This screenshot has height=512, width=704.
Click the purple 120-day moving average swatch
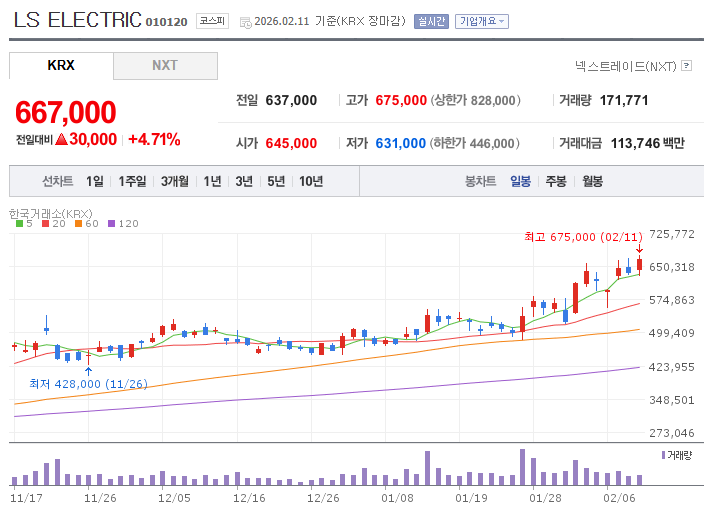[x=112, y=224]
